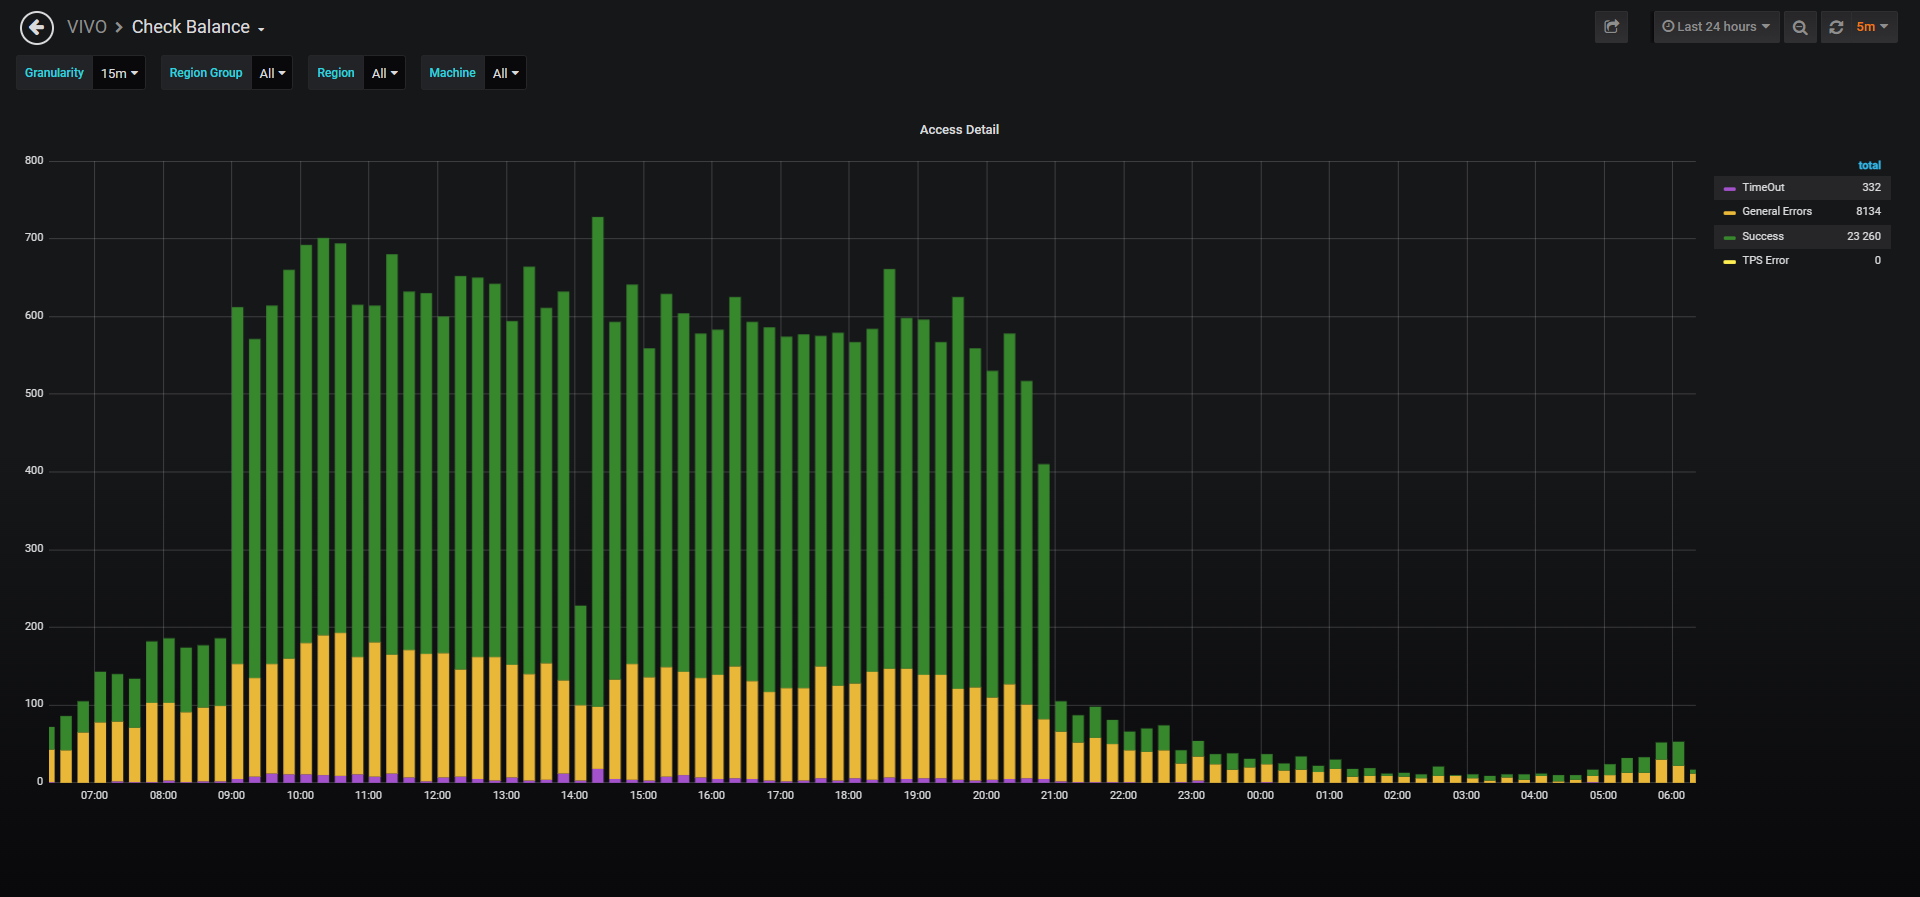Click the clock icon in time picker

pyautogui.click(x=1668, y=27)
